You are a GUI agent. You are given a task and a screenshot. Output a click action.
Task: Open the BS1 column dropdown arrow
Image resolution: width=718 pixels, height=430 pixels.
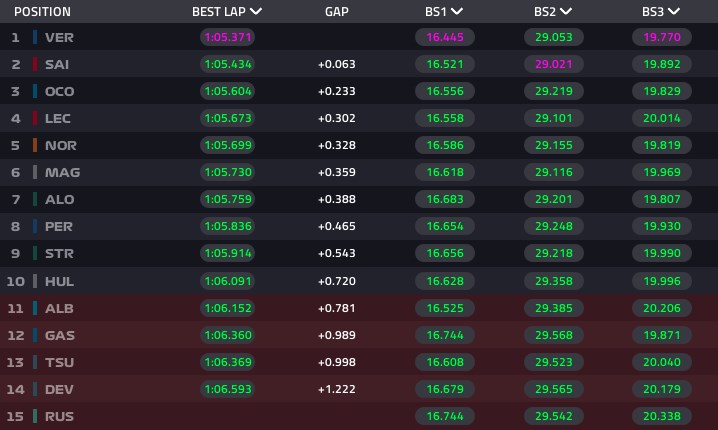tap(457, 12)
